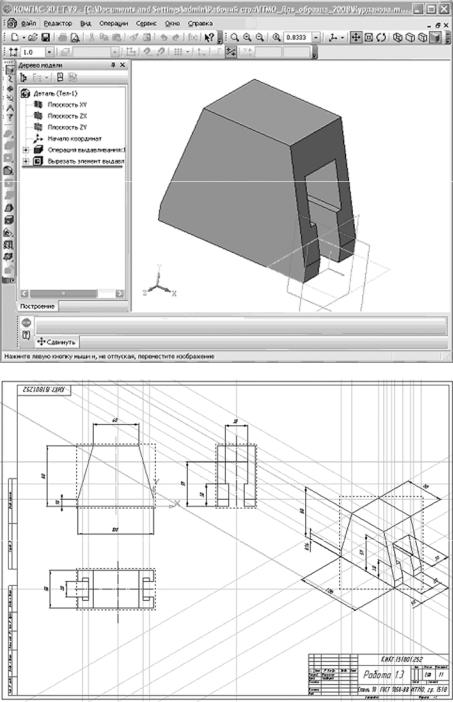Screen dimensions: 453x702
Task: Restore the inner document window
Action: (x=438, y=26)
